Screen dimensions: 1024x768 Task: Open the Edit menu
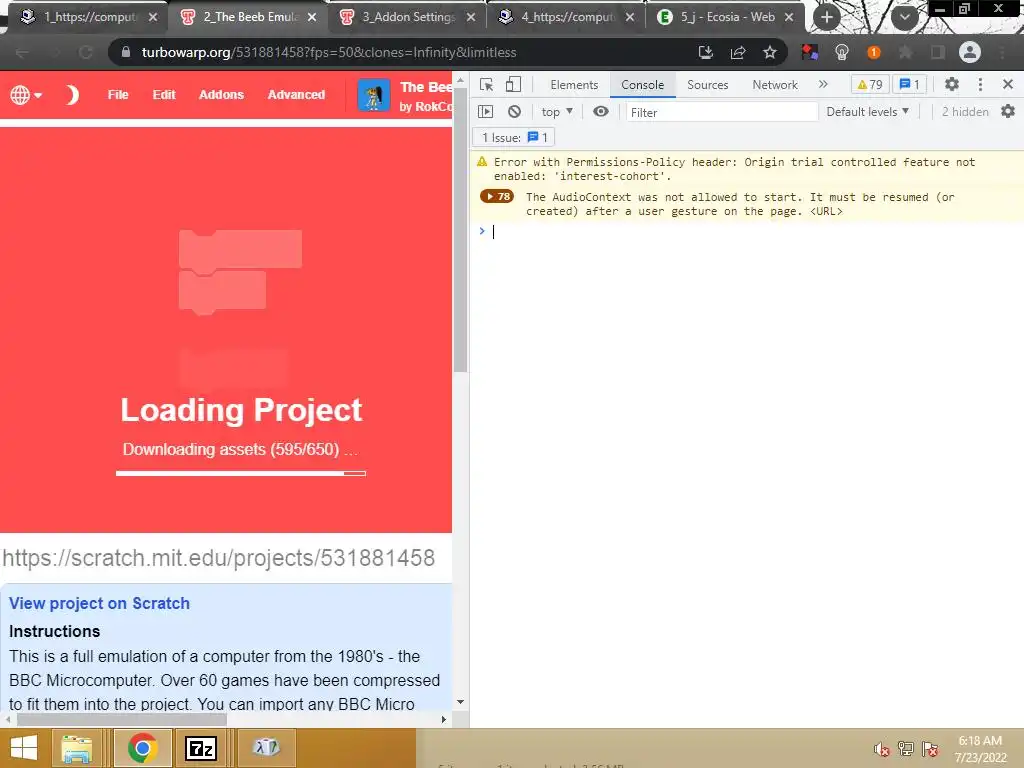pos(164,95)
